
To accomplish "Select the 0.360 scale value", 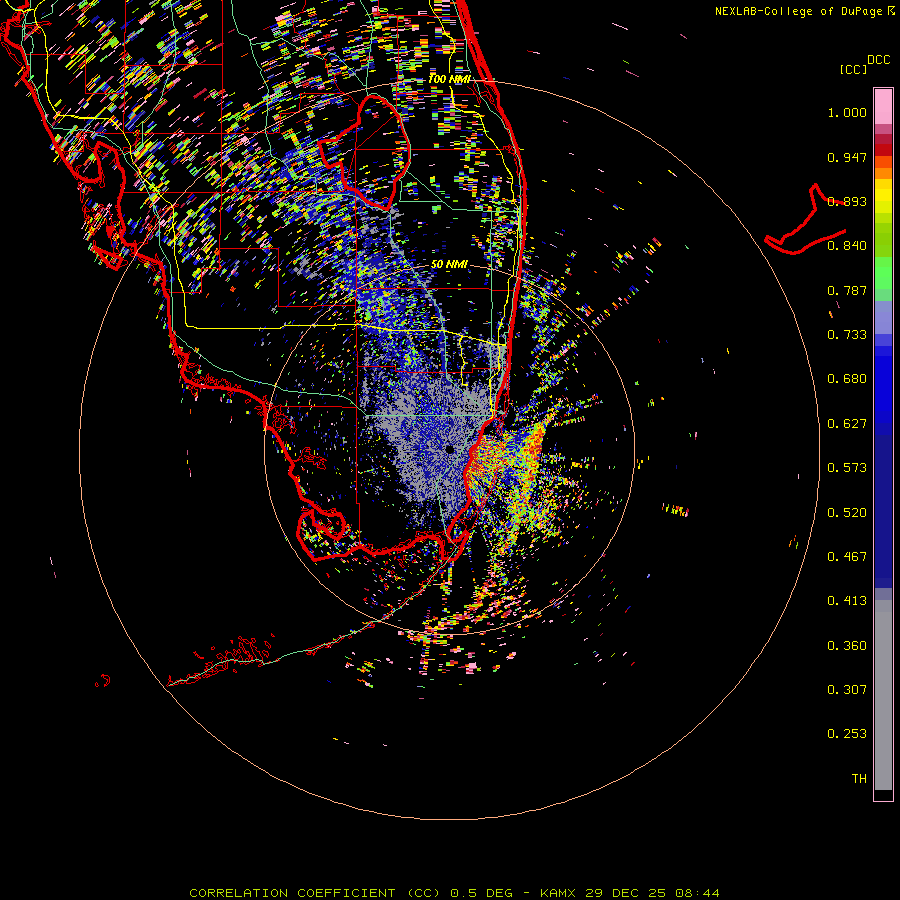I will coord(847,646).
